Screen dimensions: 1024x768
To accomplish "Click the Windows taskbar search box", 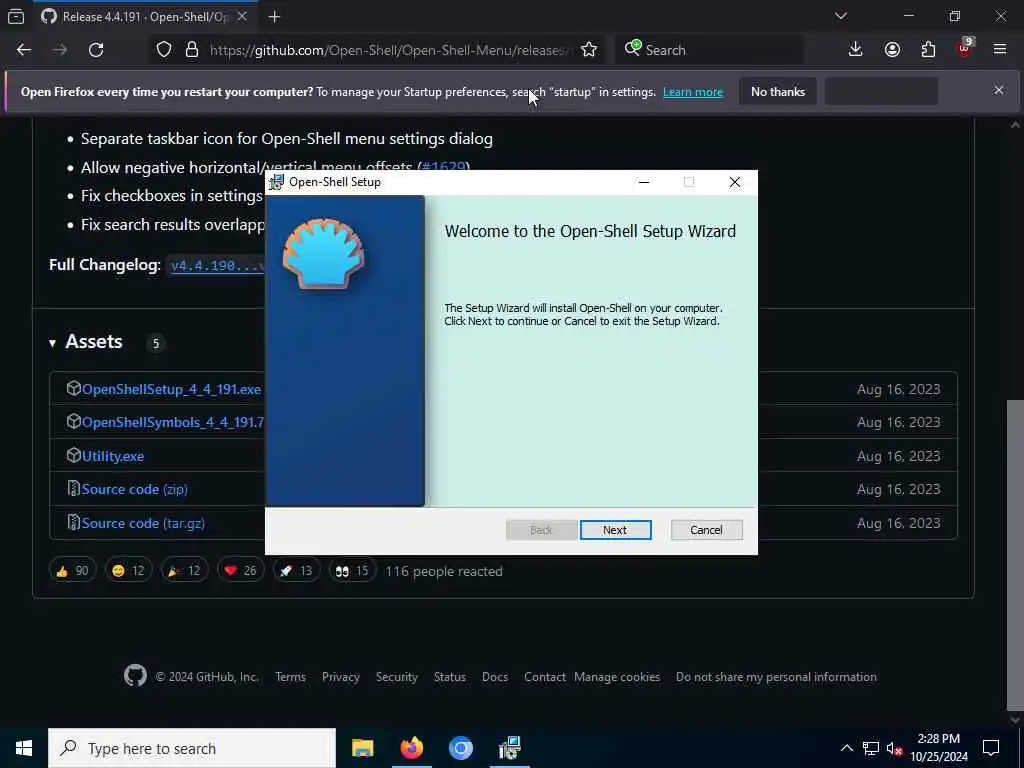I will [192, 748].
